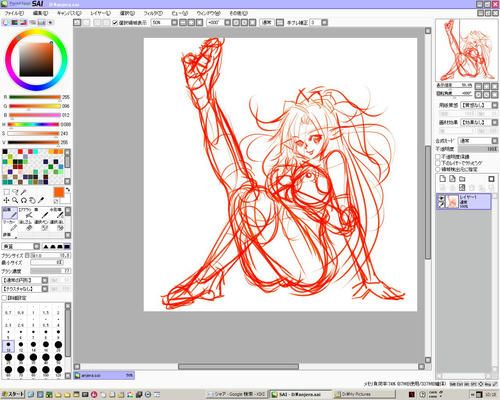Open the Filter menu
Viewport: 500px width, 400px height.
[x=153, y=13]
